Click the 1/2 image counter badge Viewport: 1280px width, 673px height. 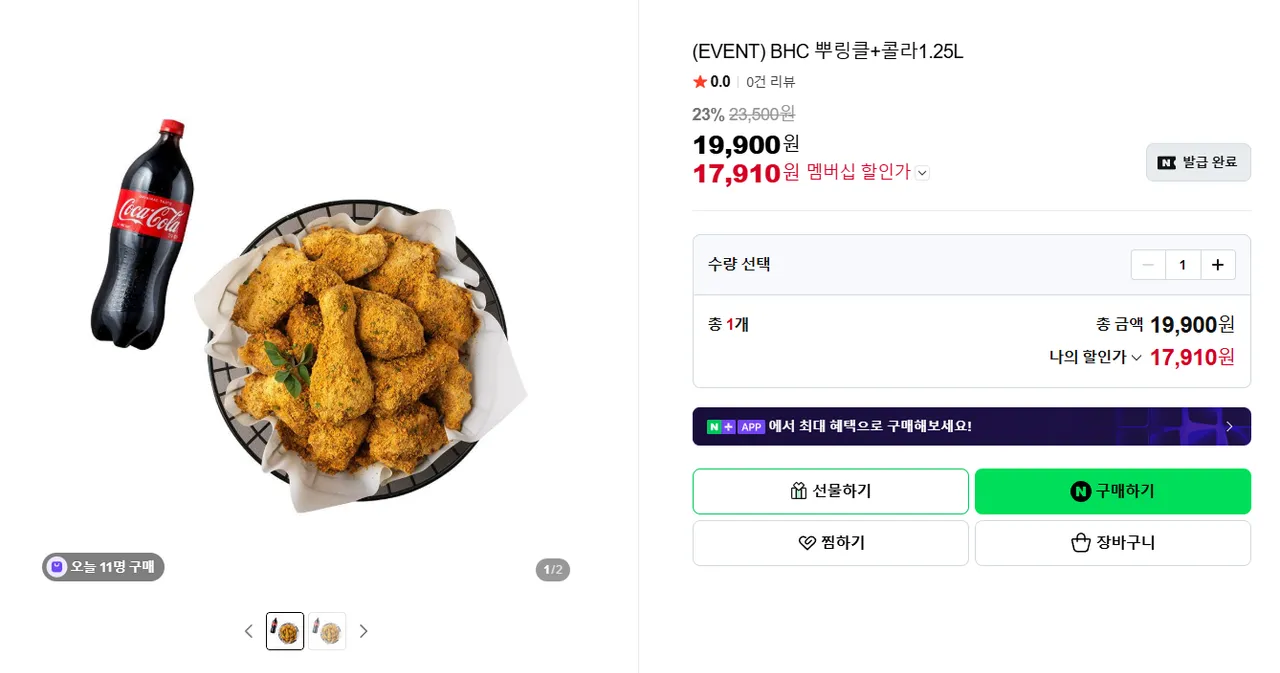(x=552, y=570)
